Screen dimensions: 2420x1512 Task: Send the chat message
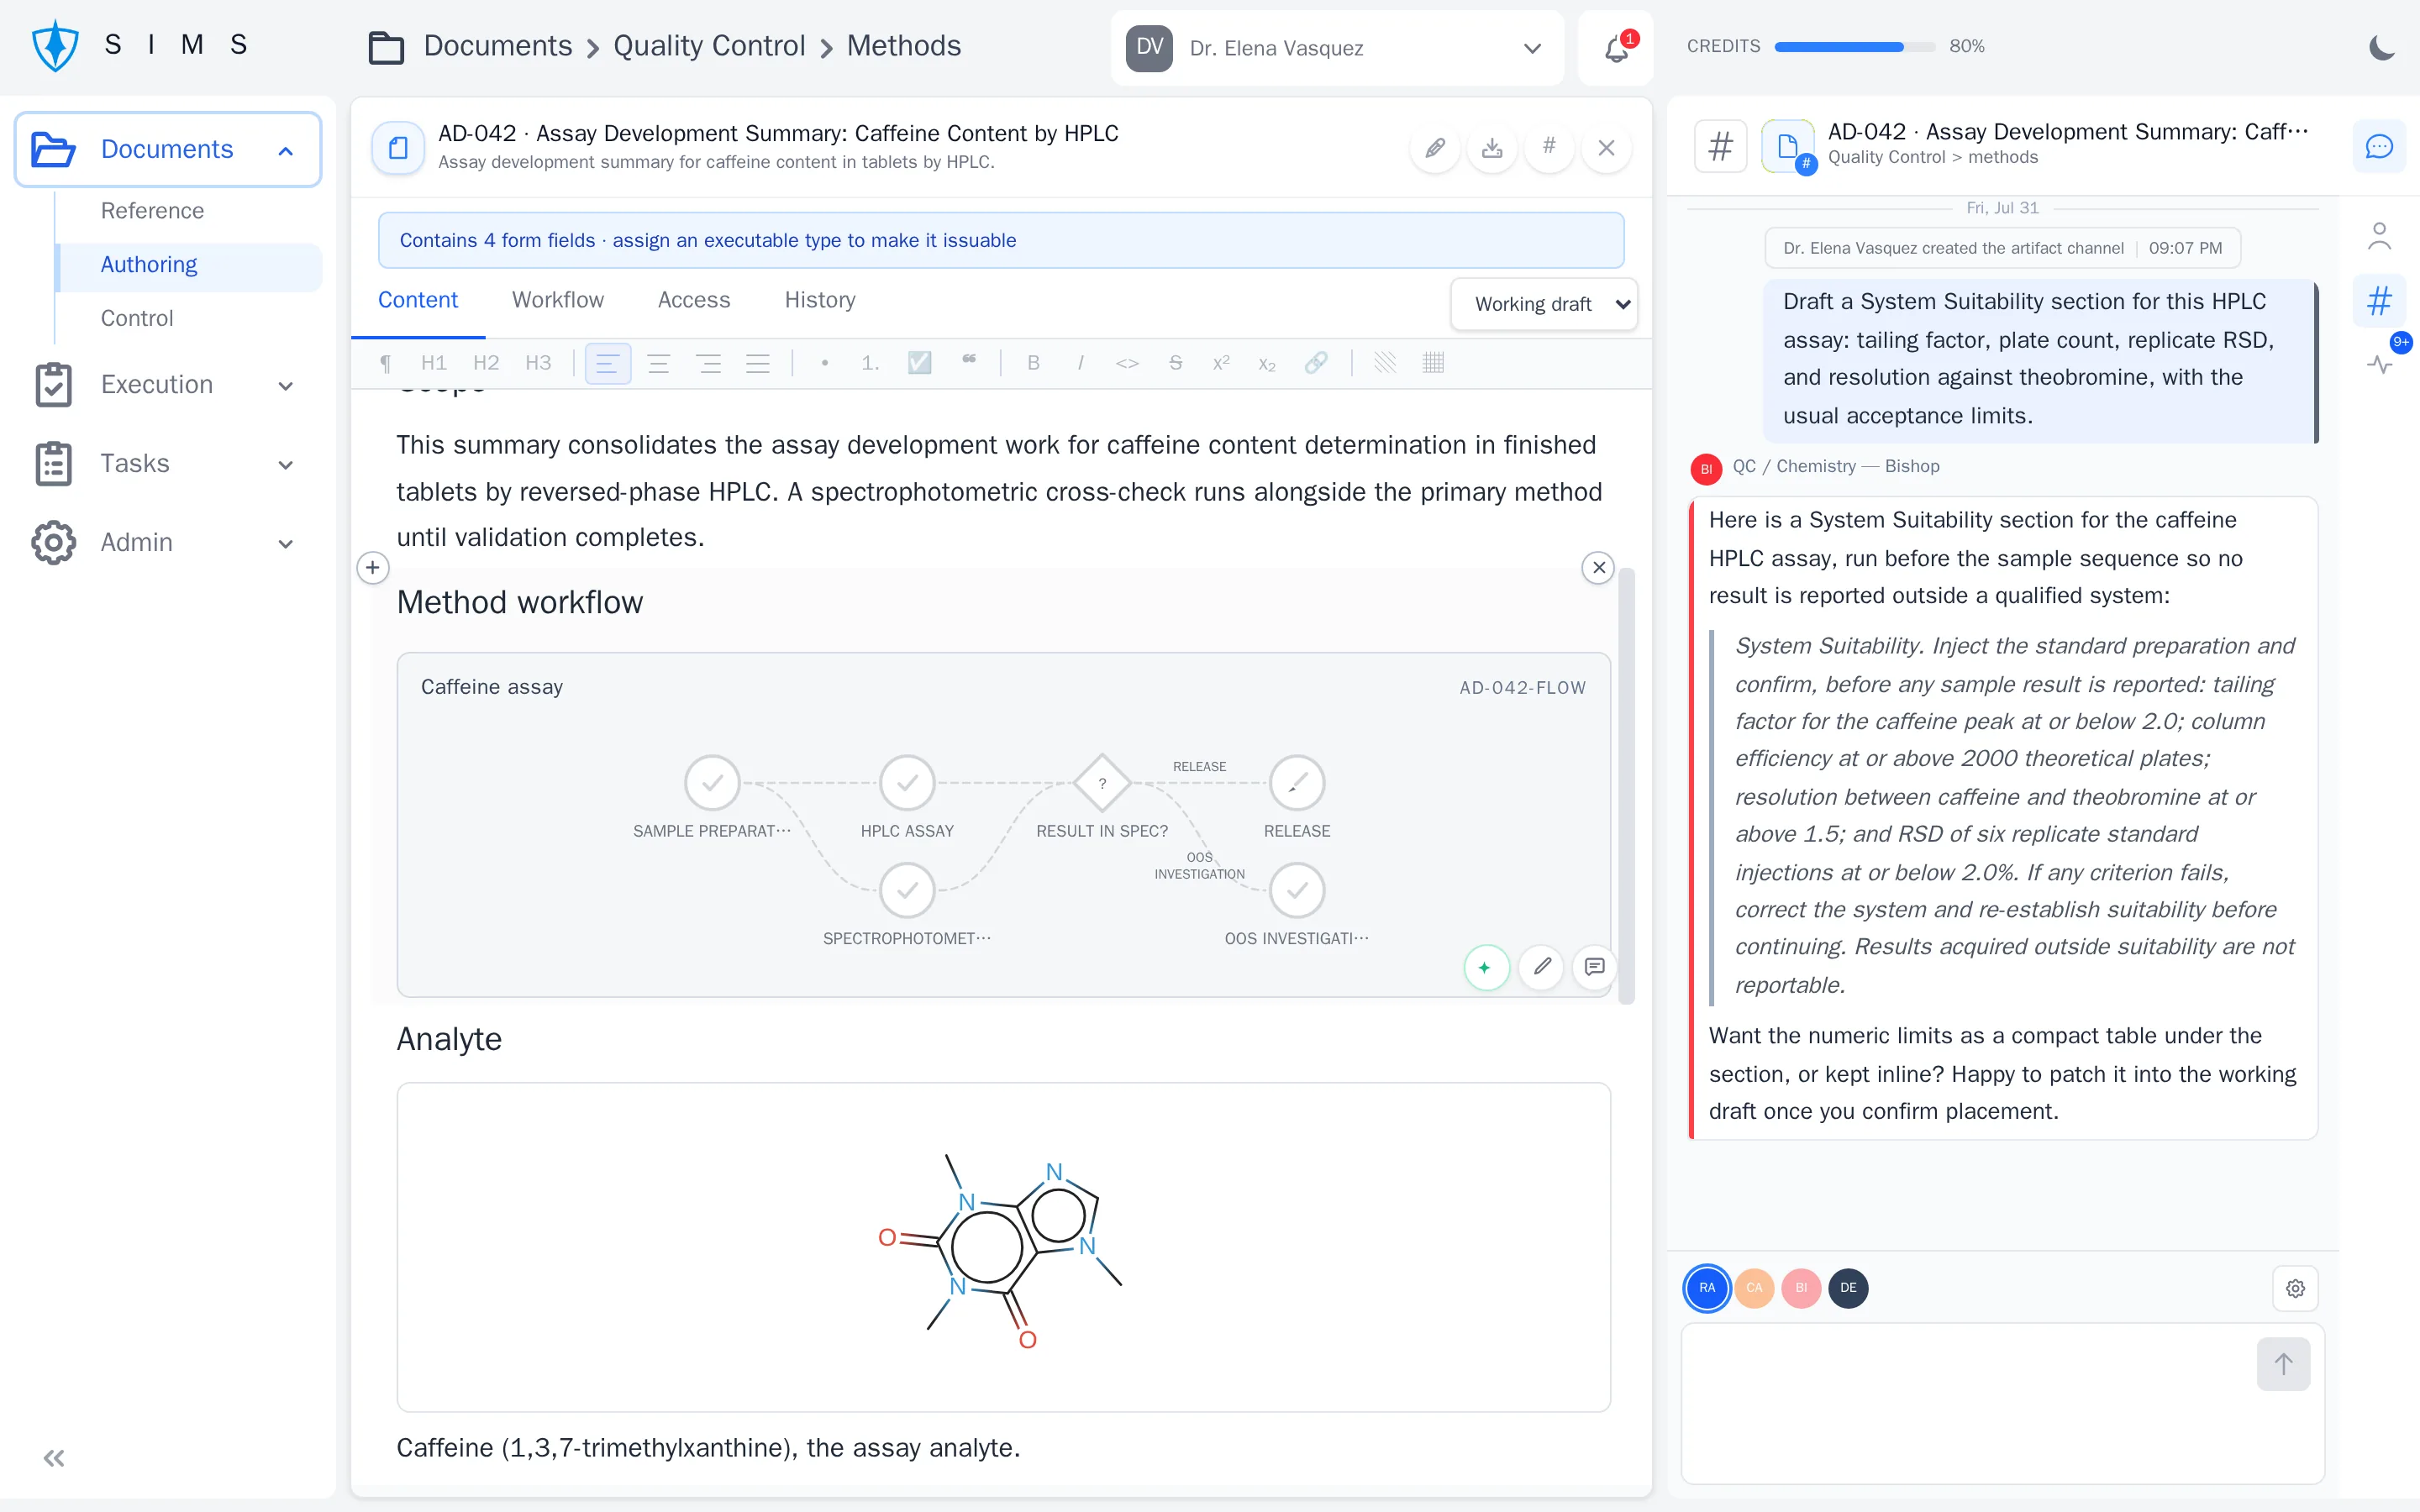tap(2283, 1364)
